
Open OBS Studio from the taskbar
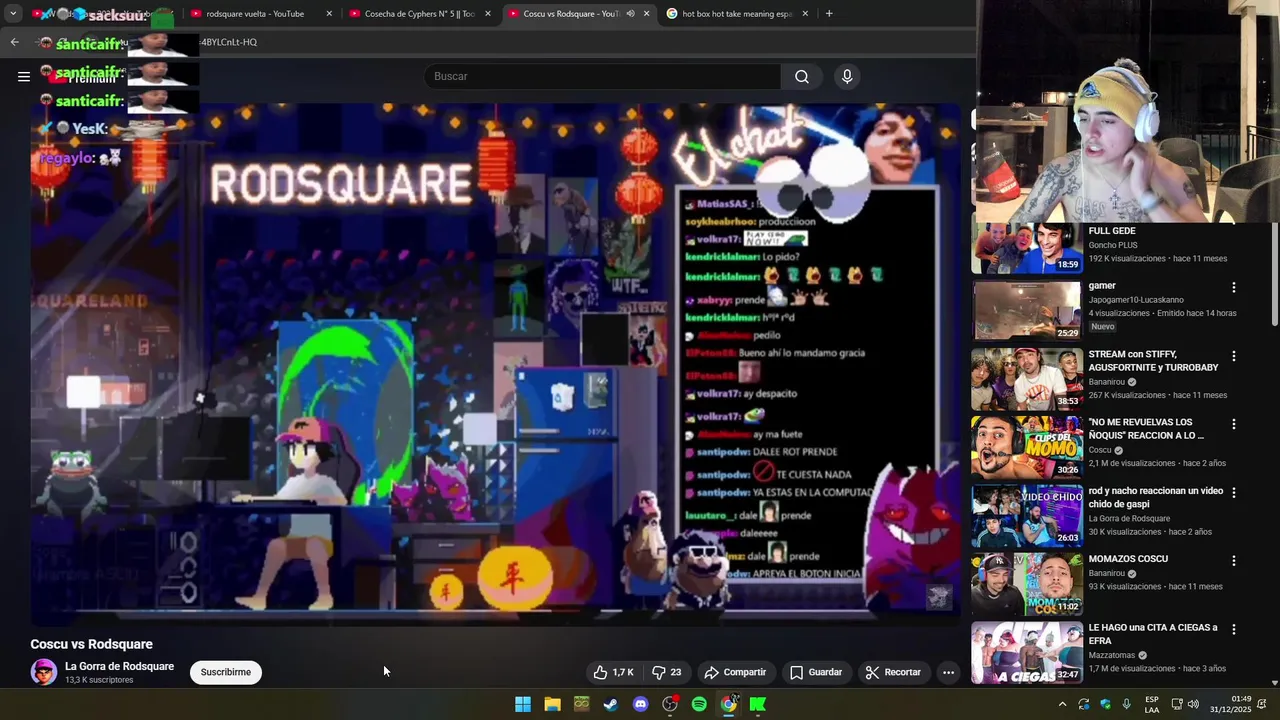point(670,704)
